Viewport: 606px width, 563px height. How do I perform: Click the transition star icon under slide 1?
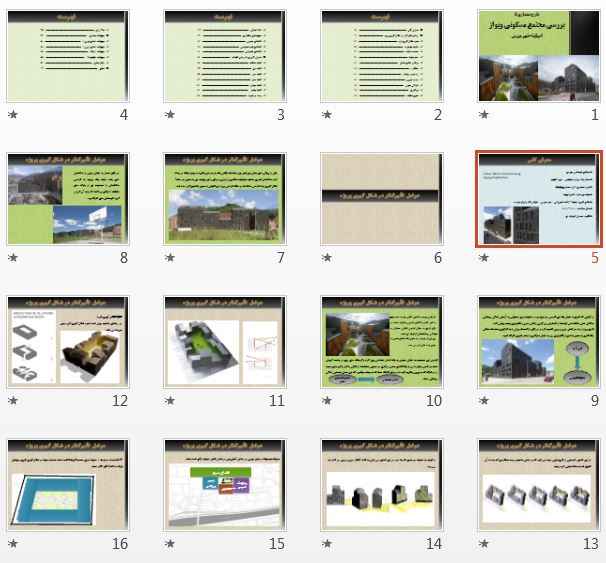click(x=484, y=115)
